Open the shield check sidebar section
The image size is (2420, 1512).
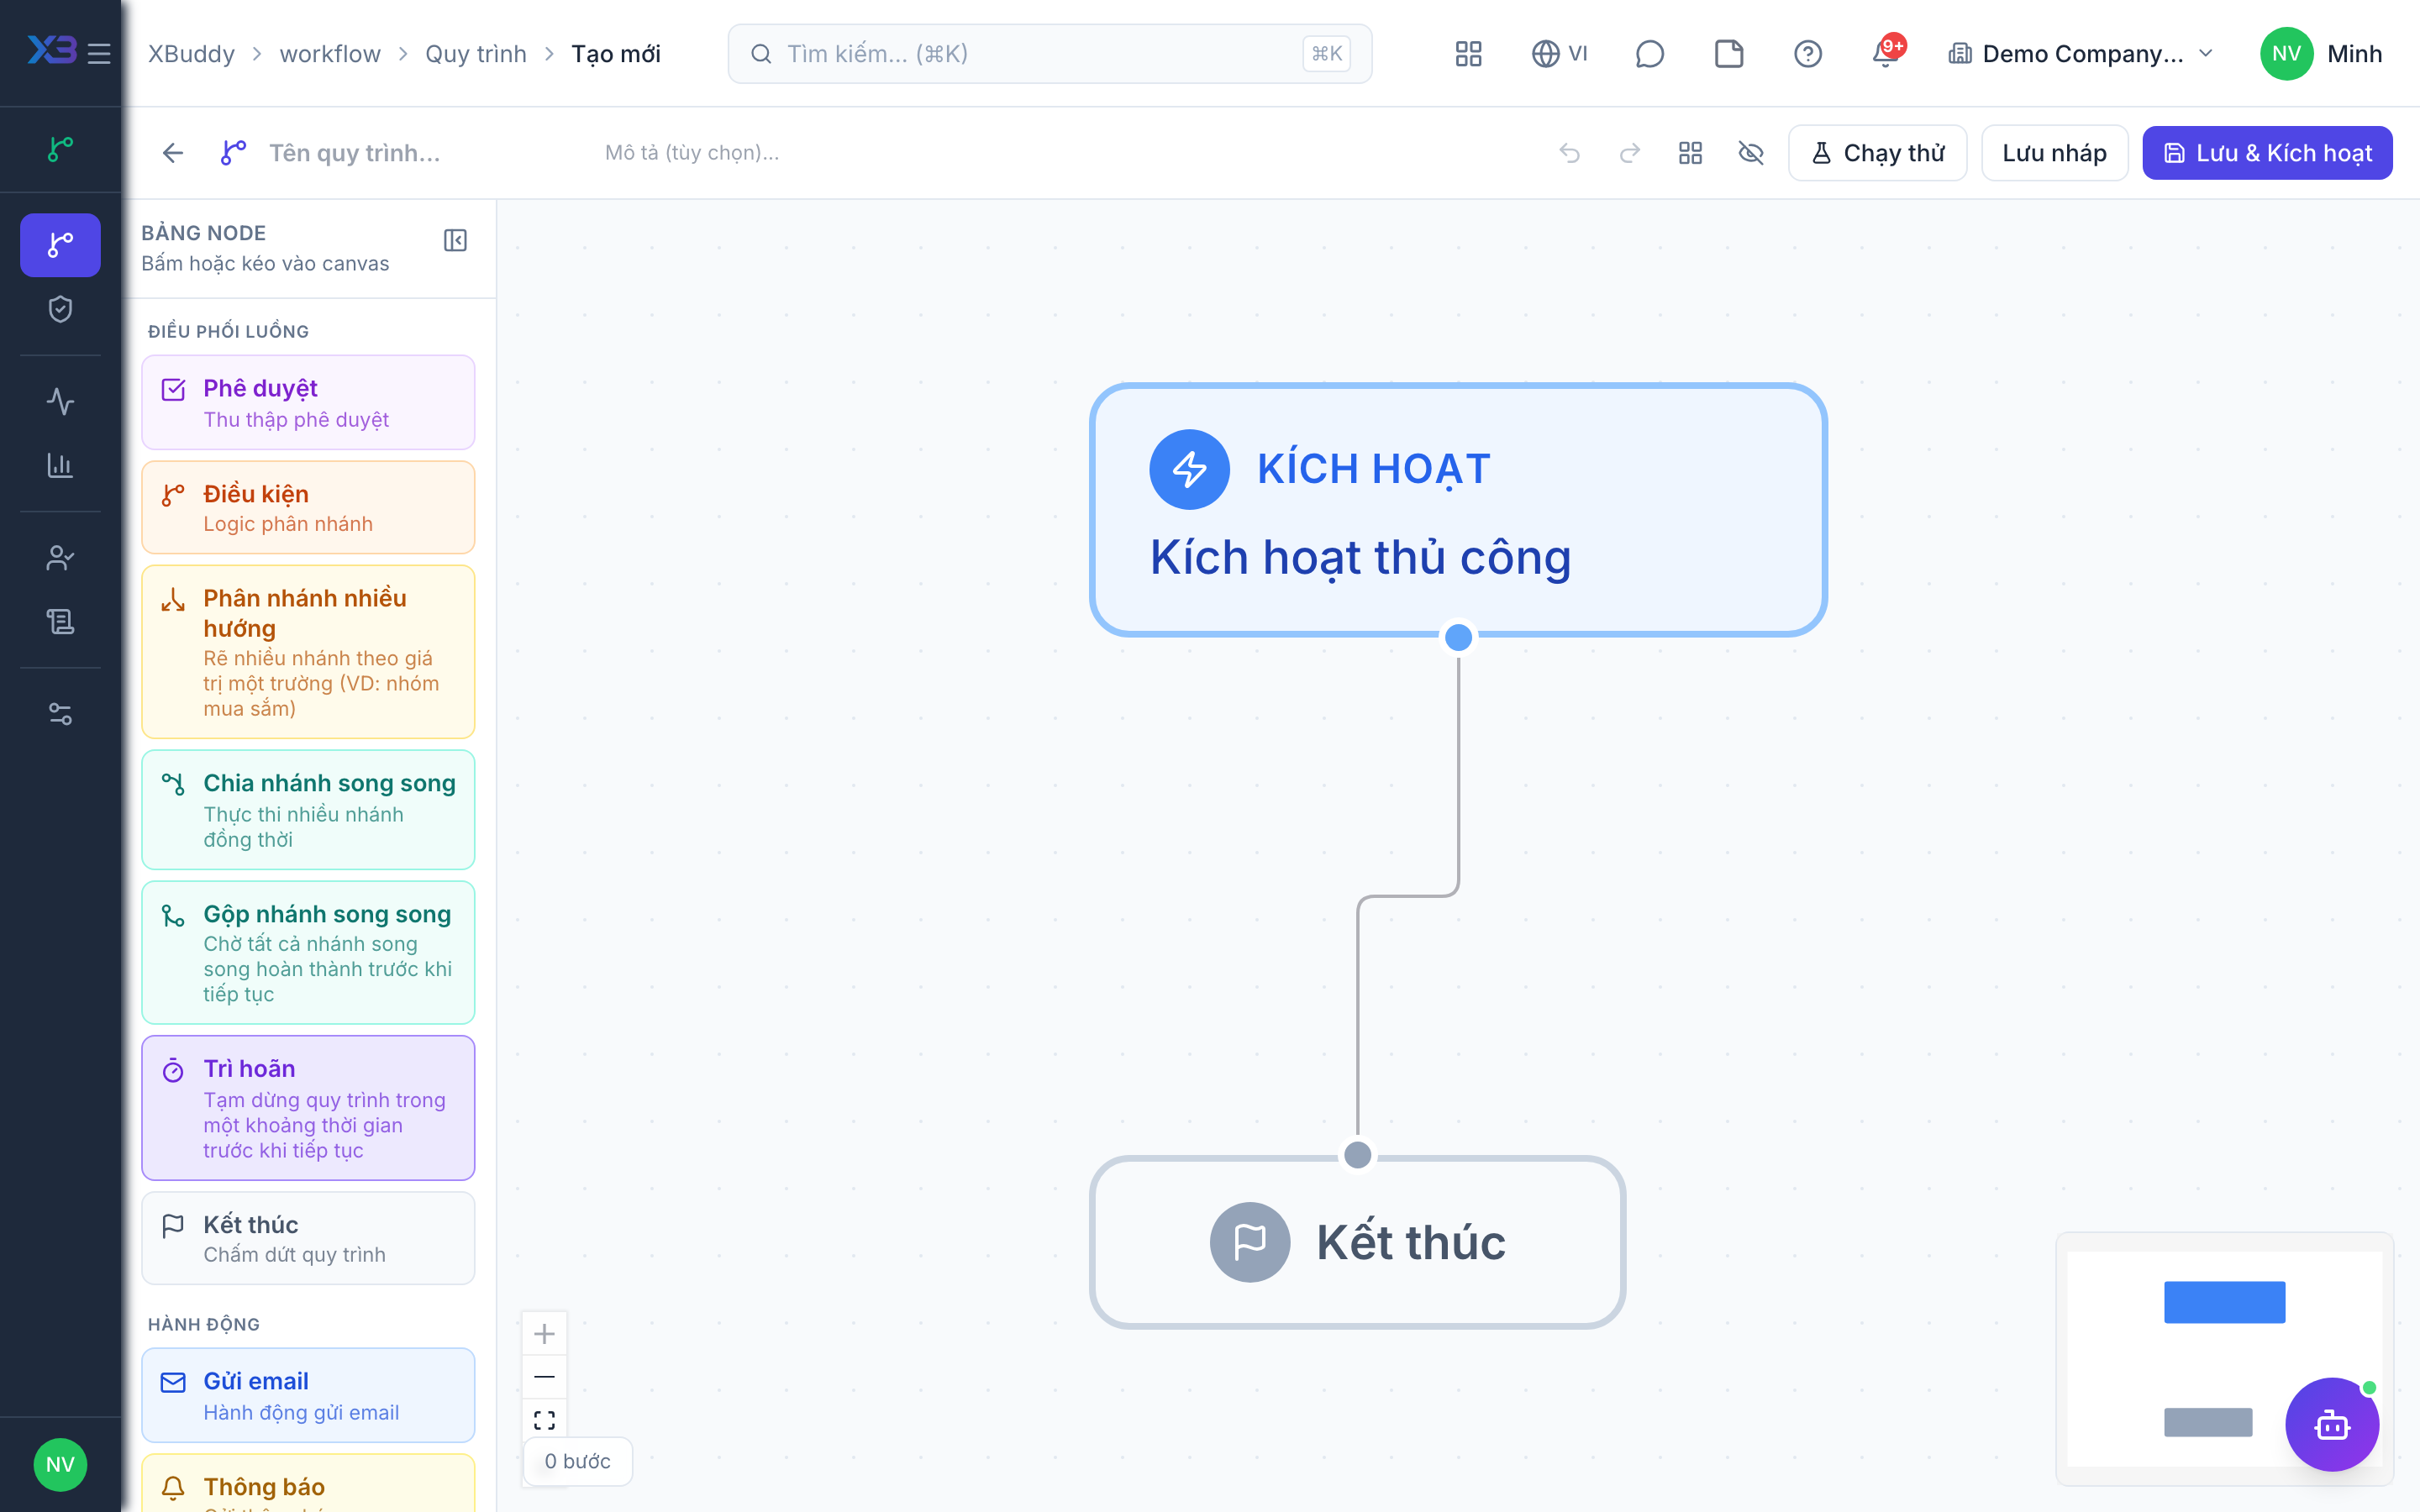(60, 309)
